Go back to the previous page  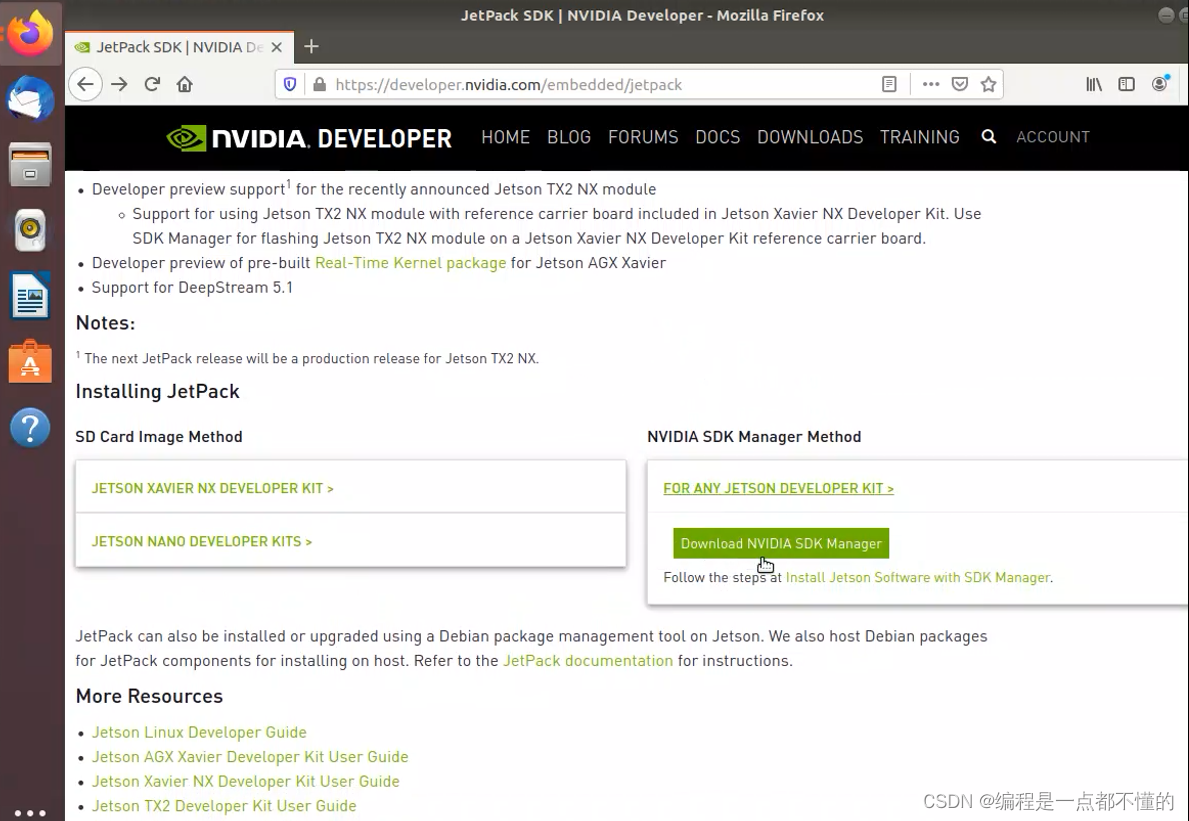(x=86, y=84)
